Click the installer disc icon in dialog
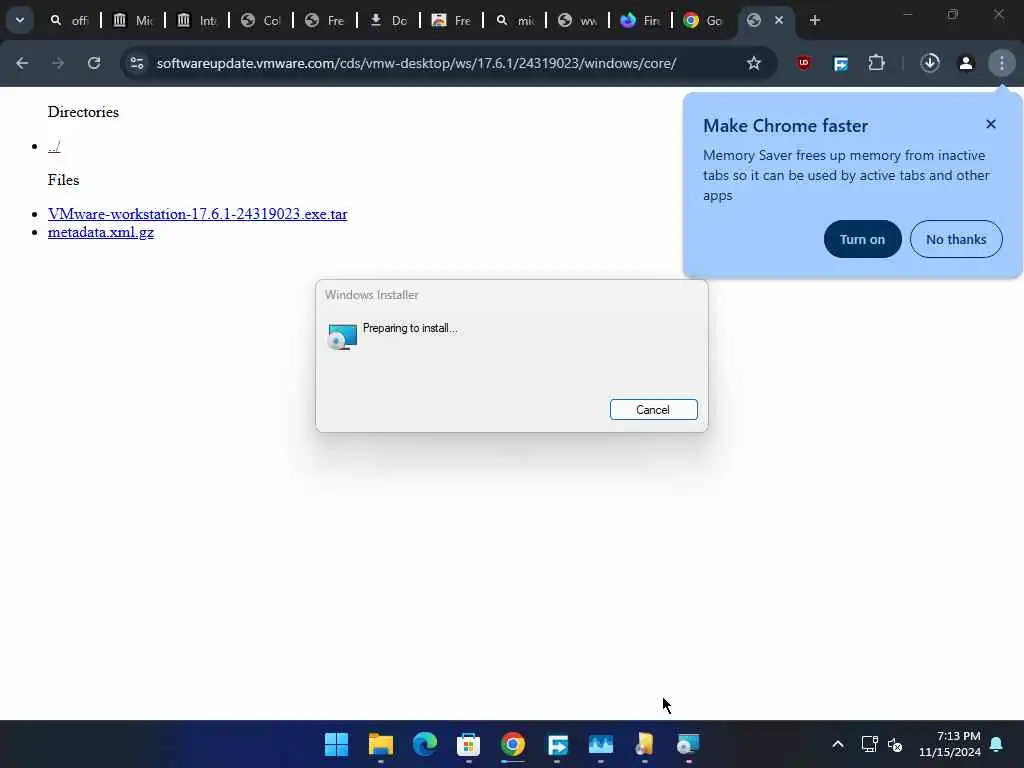 tap(342, 336)
